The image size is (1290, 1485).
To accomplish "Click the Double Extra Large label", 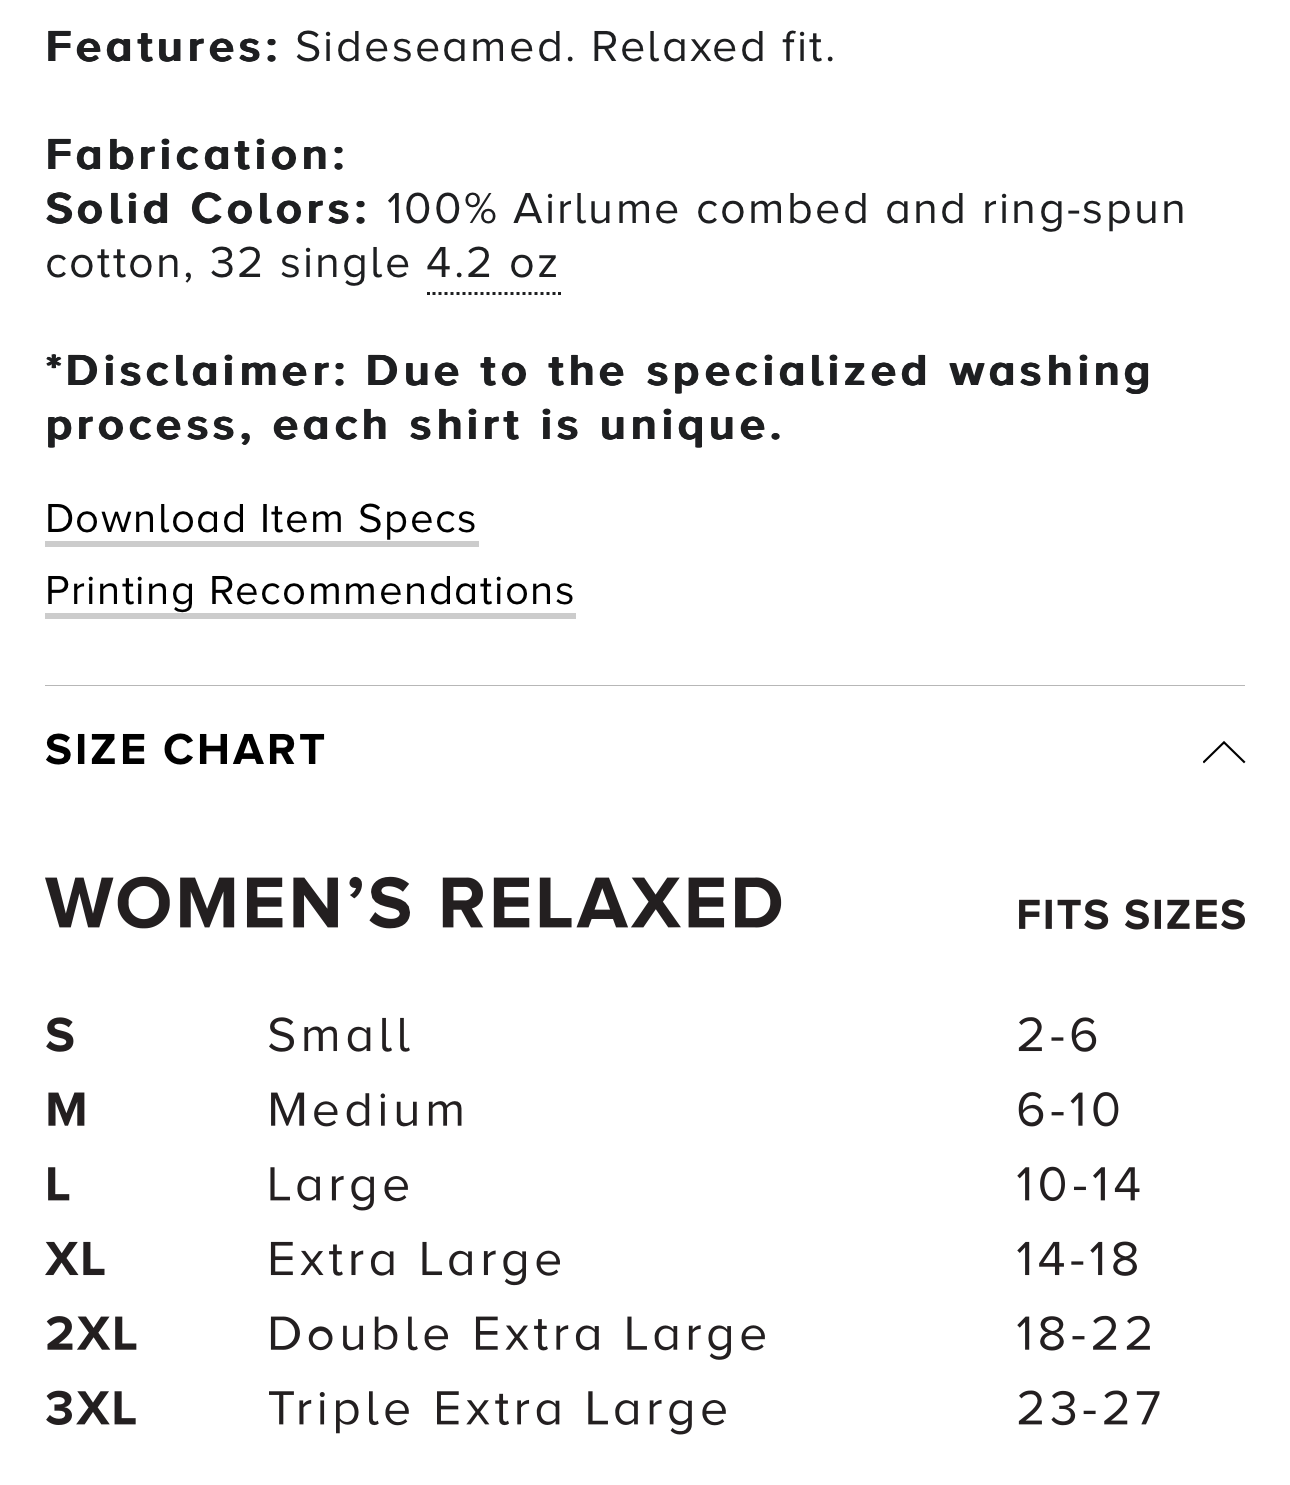I will coord(517,1334).
